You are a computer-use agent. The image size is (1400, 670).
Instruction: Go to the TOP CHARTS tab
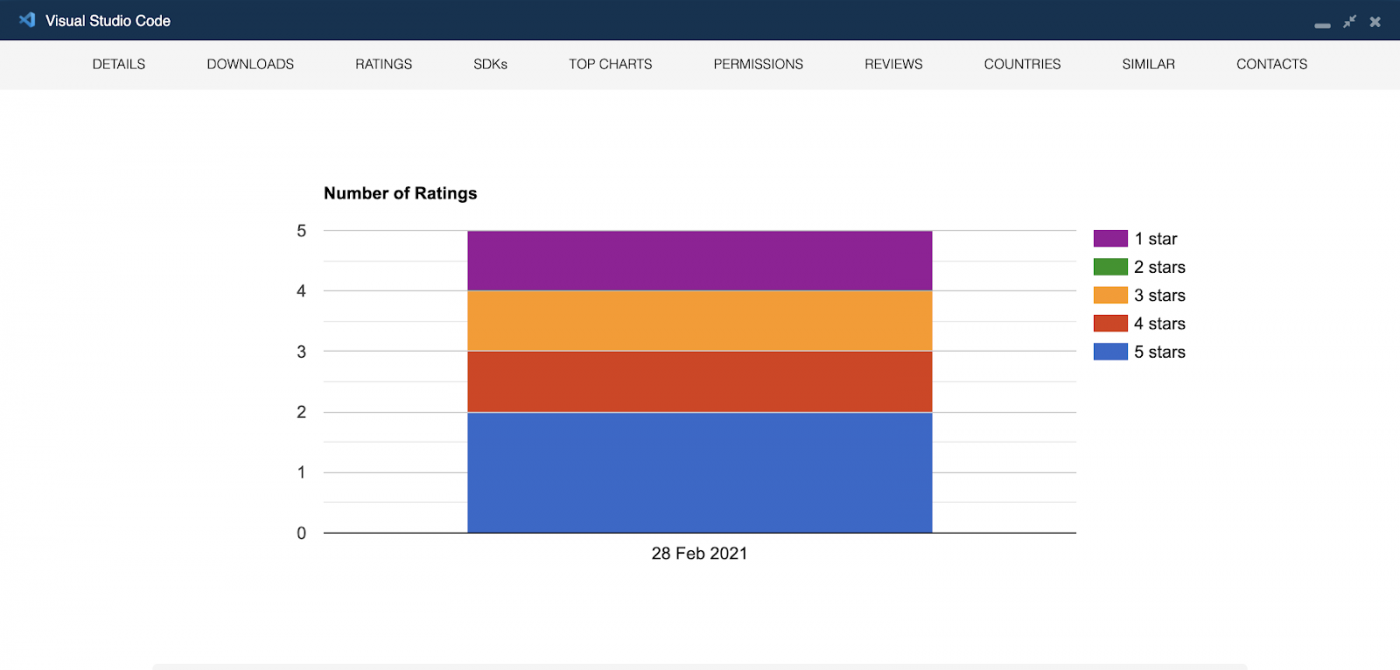point(610,64)
